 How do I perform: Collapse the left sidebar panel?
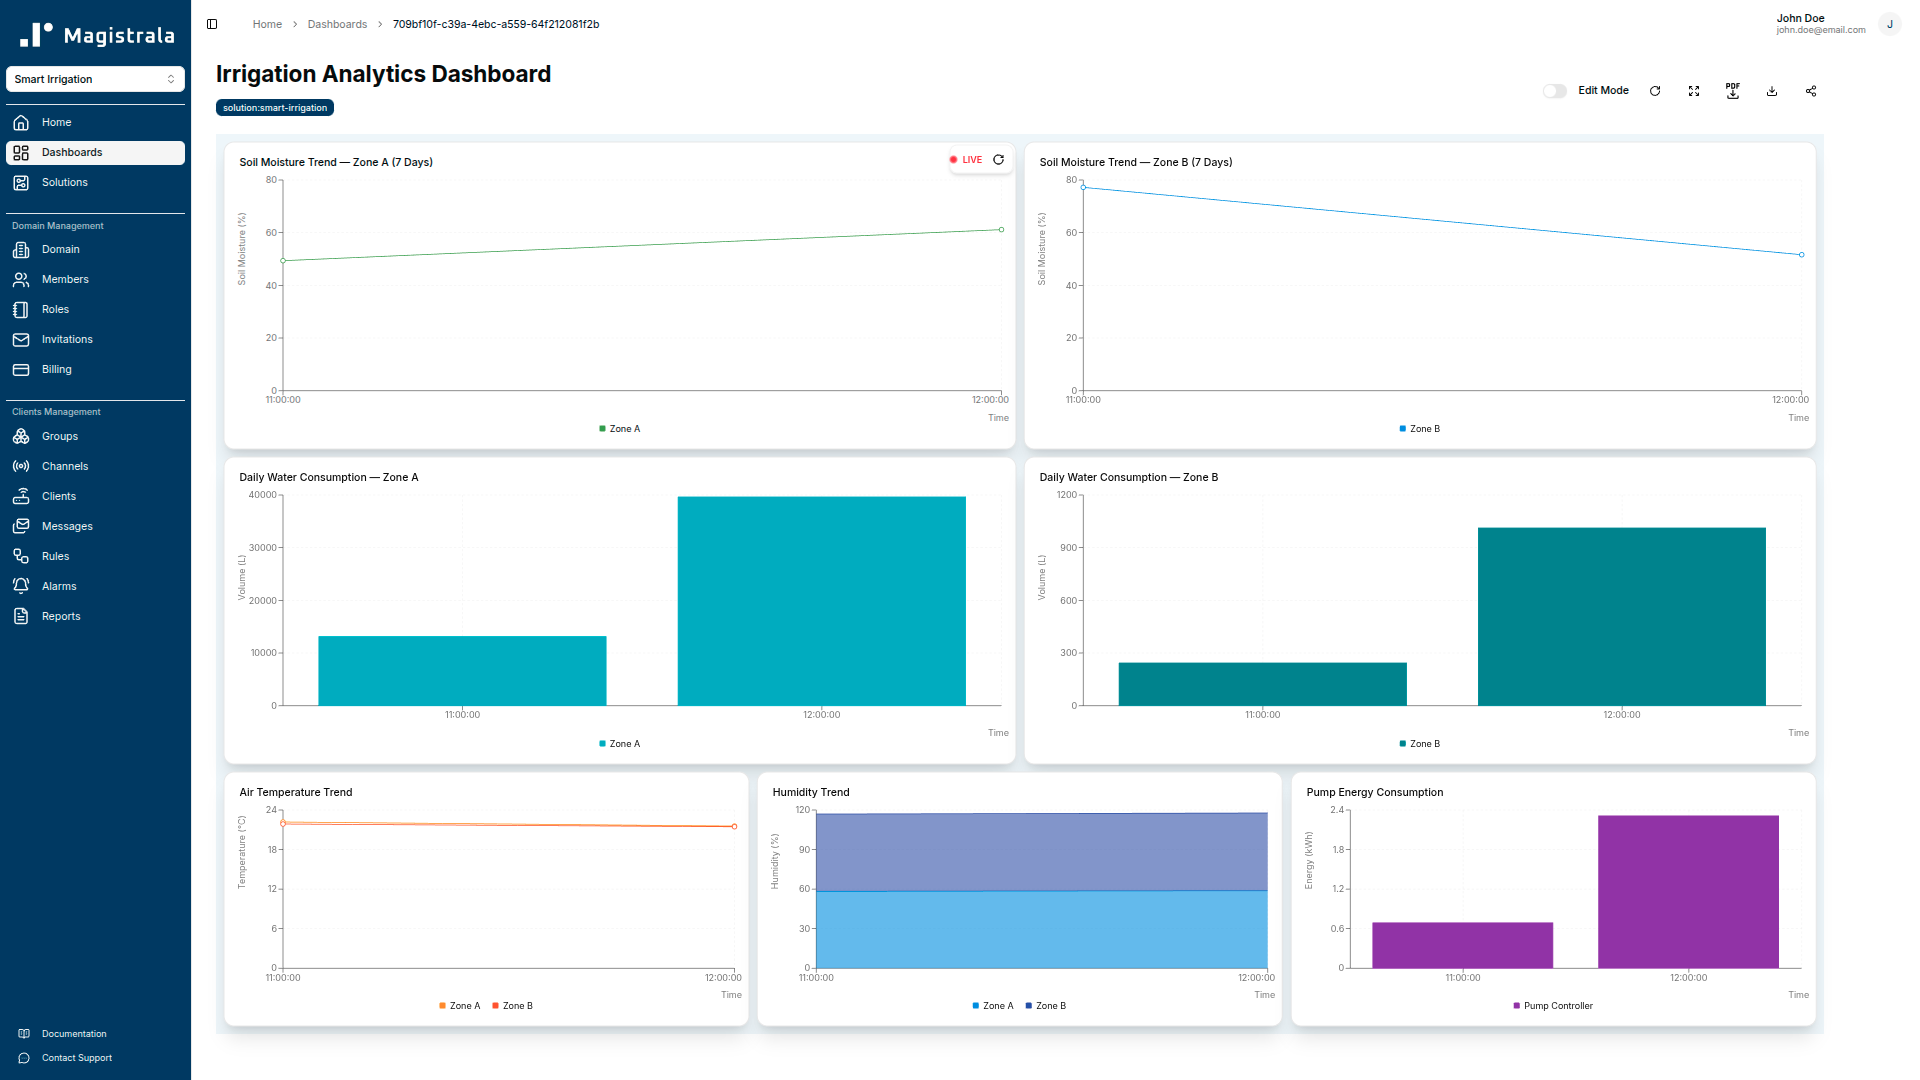tap(212, 23)
